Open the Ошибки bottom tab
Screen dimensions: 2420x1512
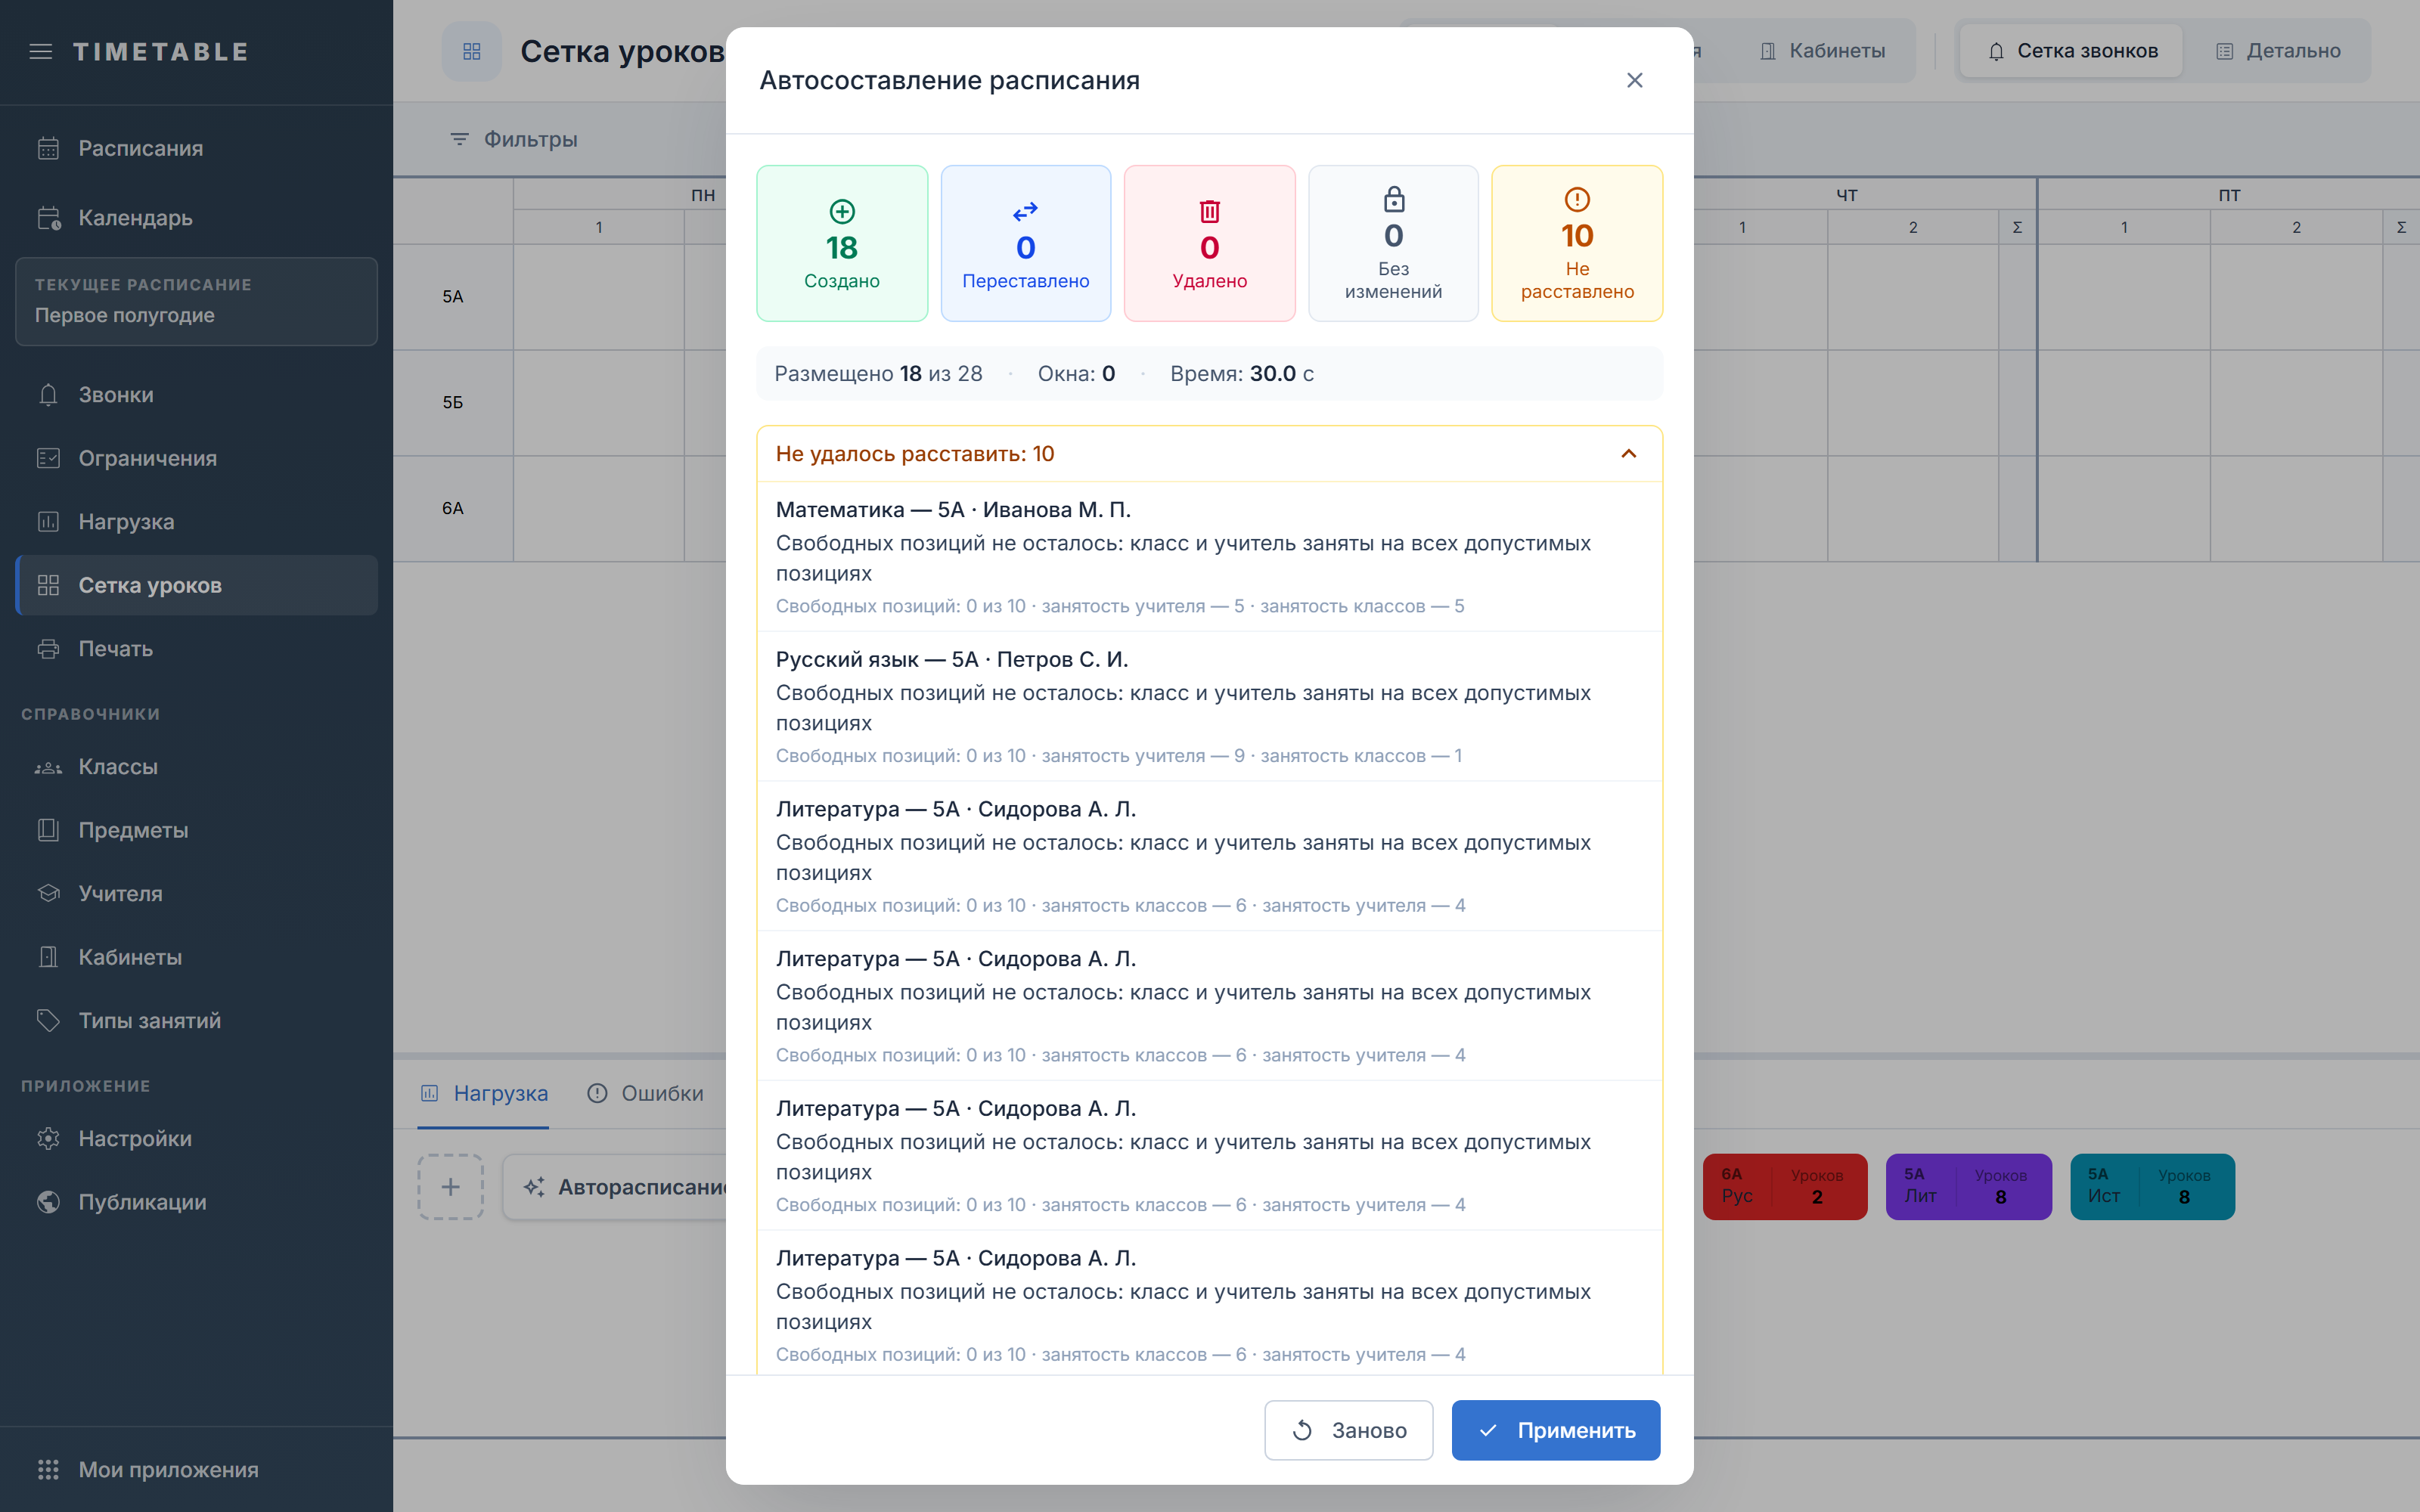pyautogui.click(x=645, y=1093)
